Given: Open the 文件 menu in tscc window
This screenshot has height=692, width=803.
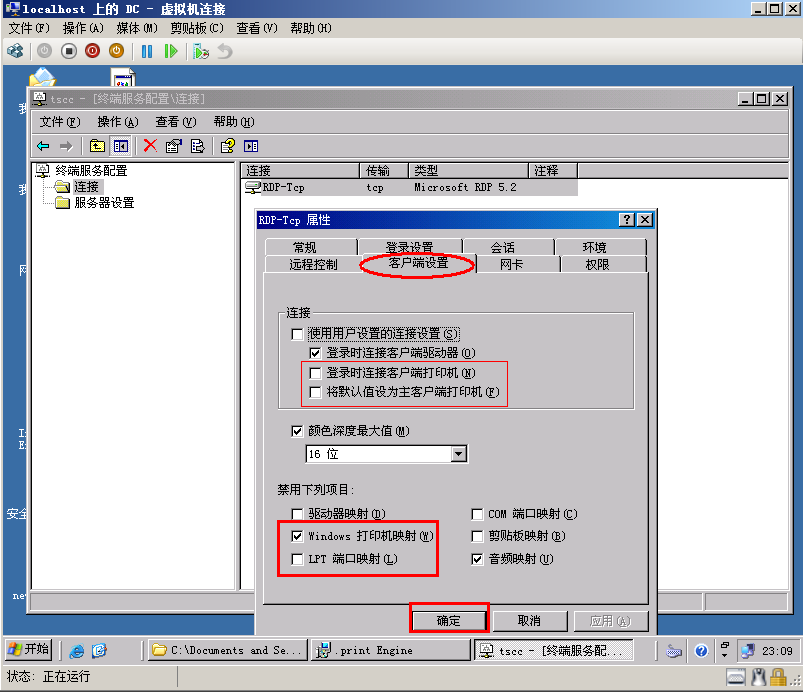Looking at the screenshot, I should tap(60, 122).
